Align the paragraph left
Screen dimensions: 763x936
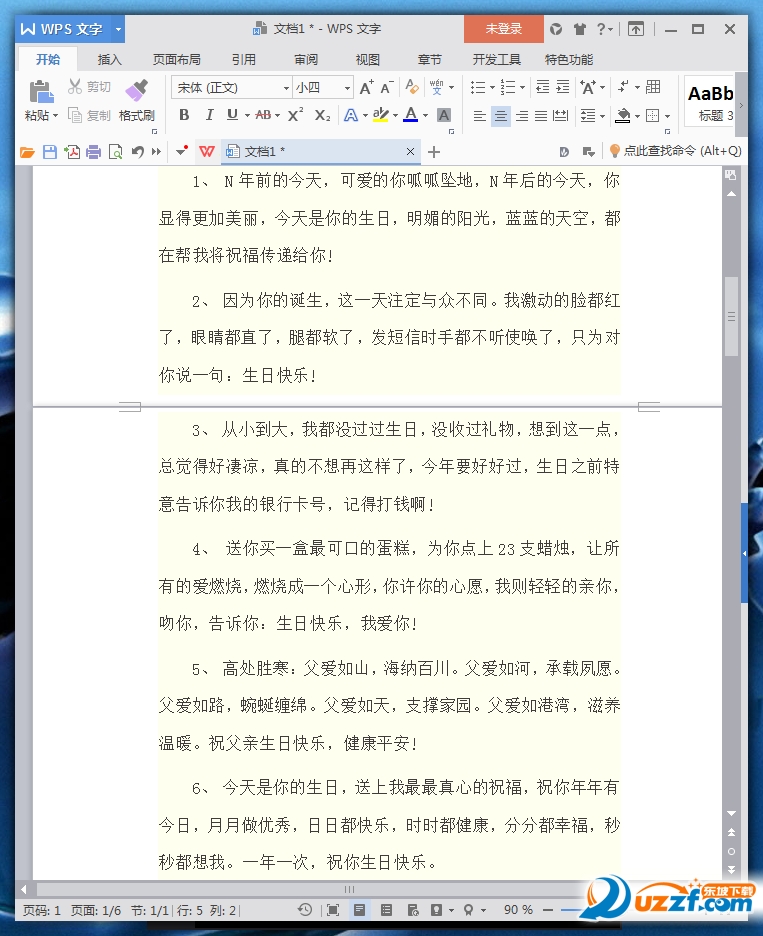[479, 115]
